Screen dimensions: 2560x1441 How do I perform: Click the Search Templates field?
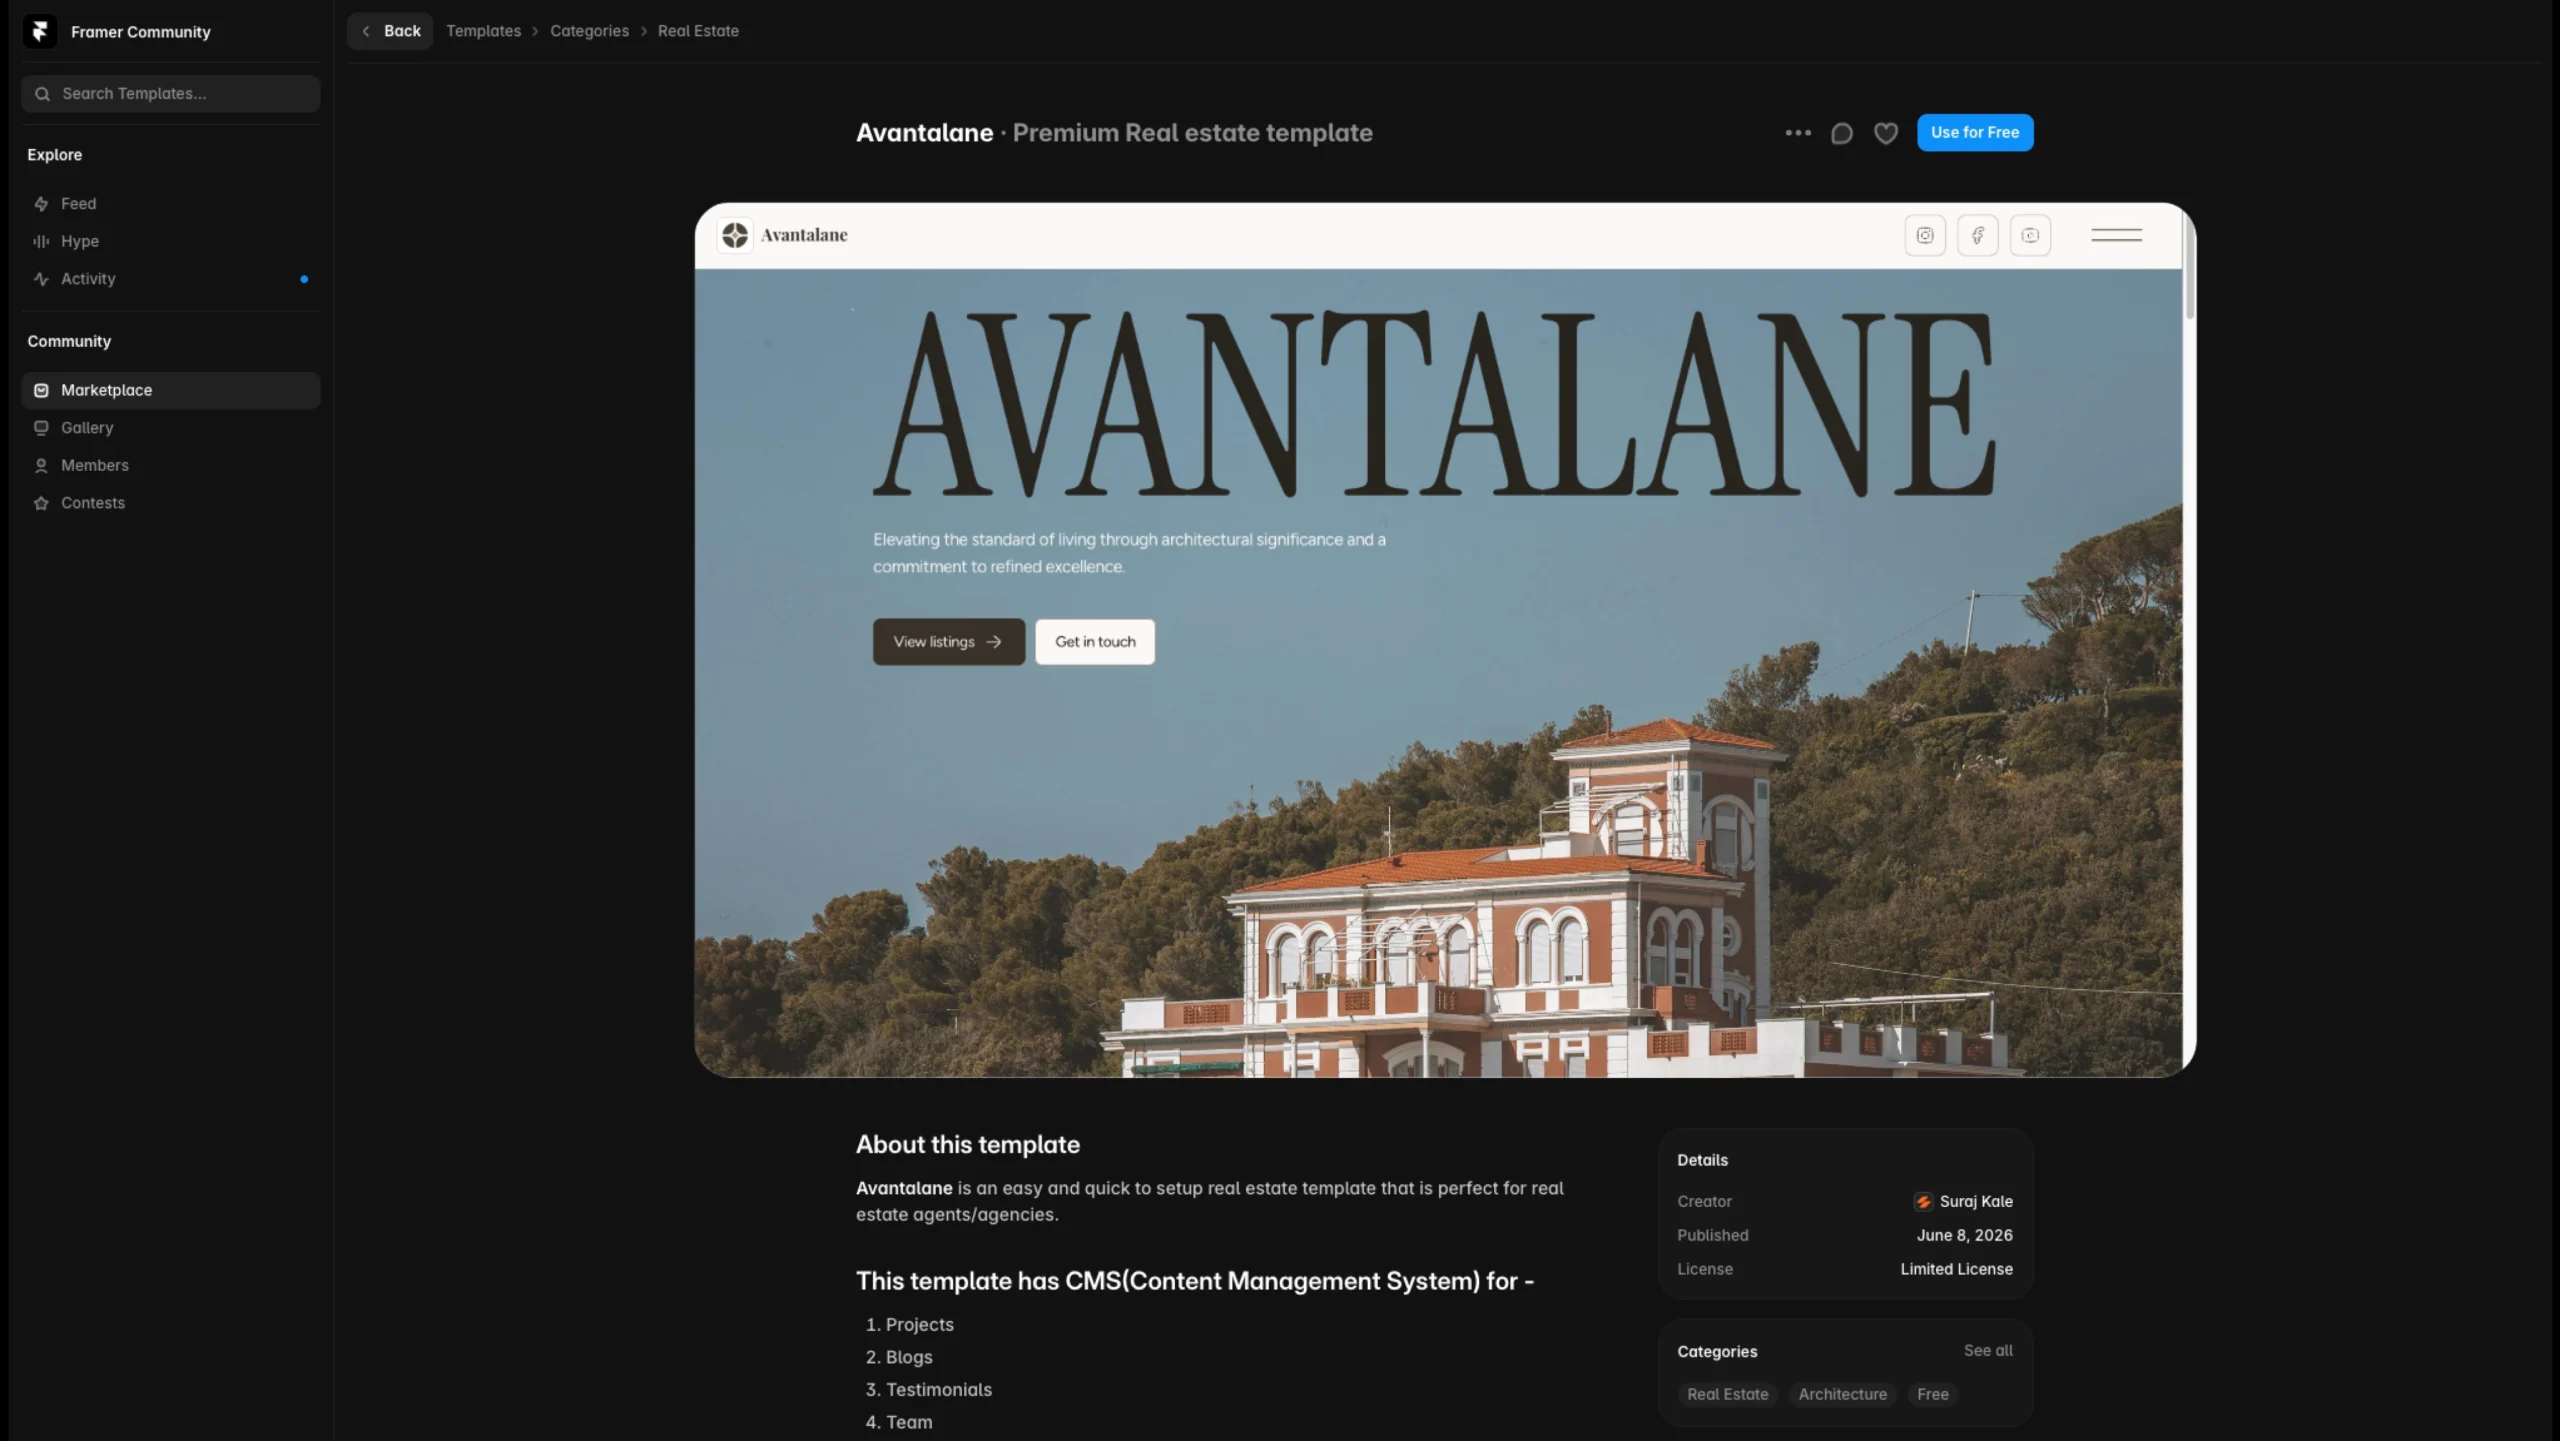pyautogui.click(x=170, y=94)
